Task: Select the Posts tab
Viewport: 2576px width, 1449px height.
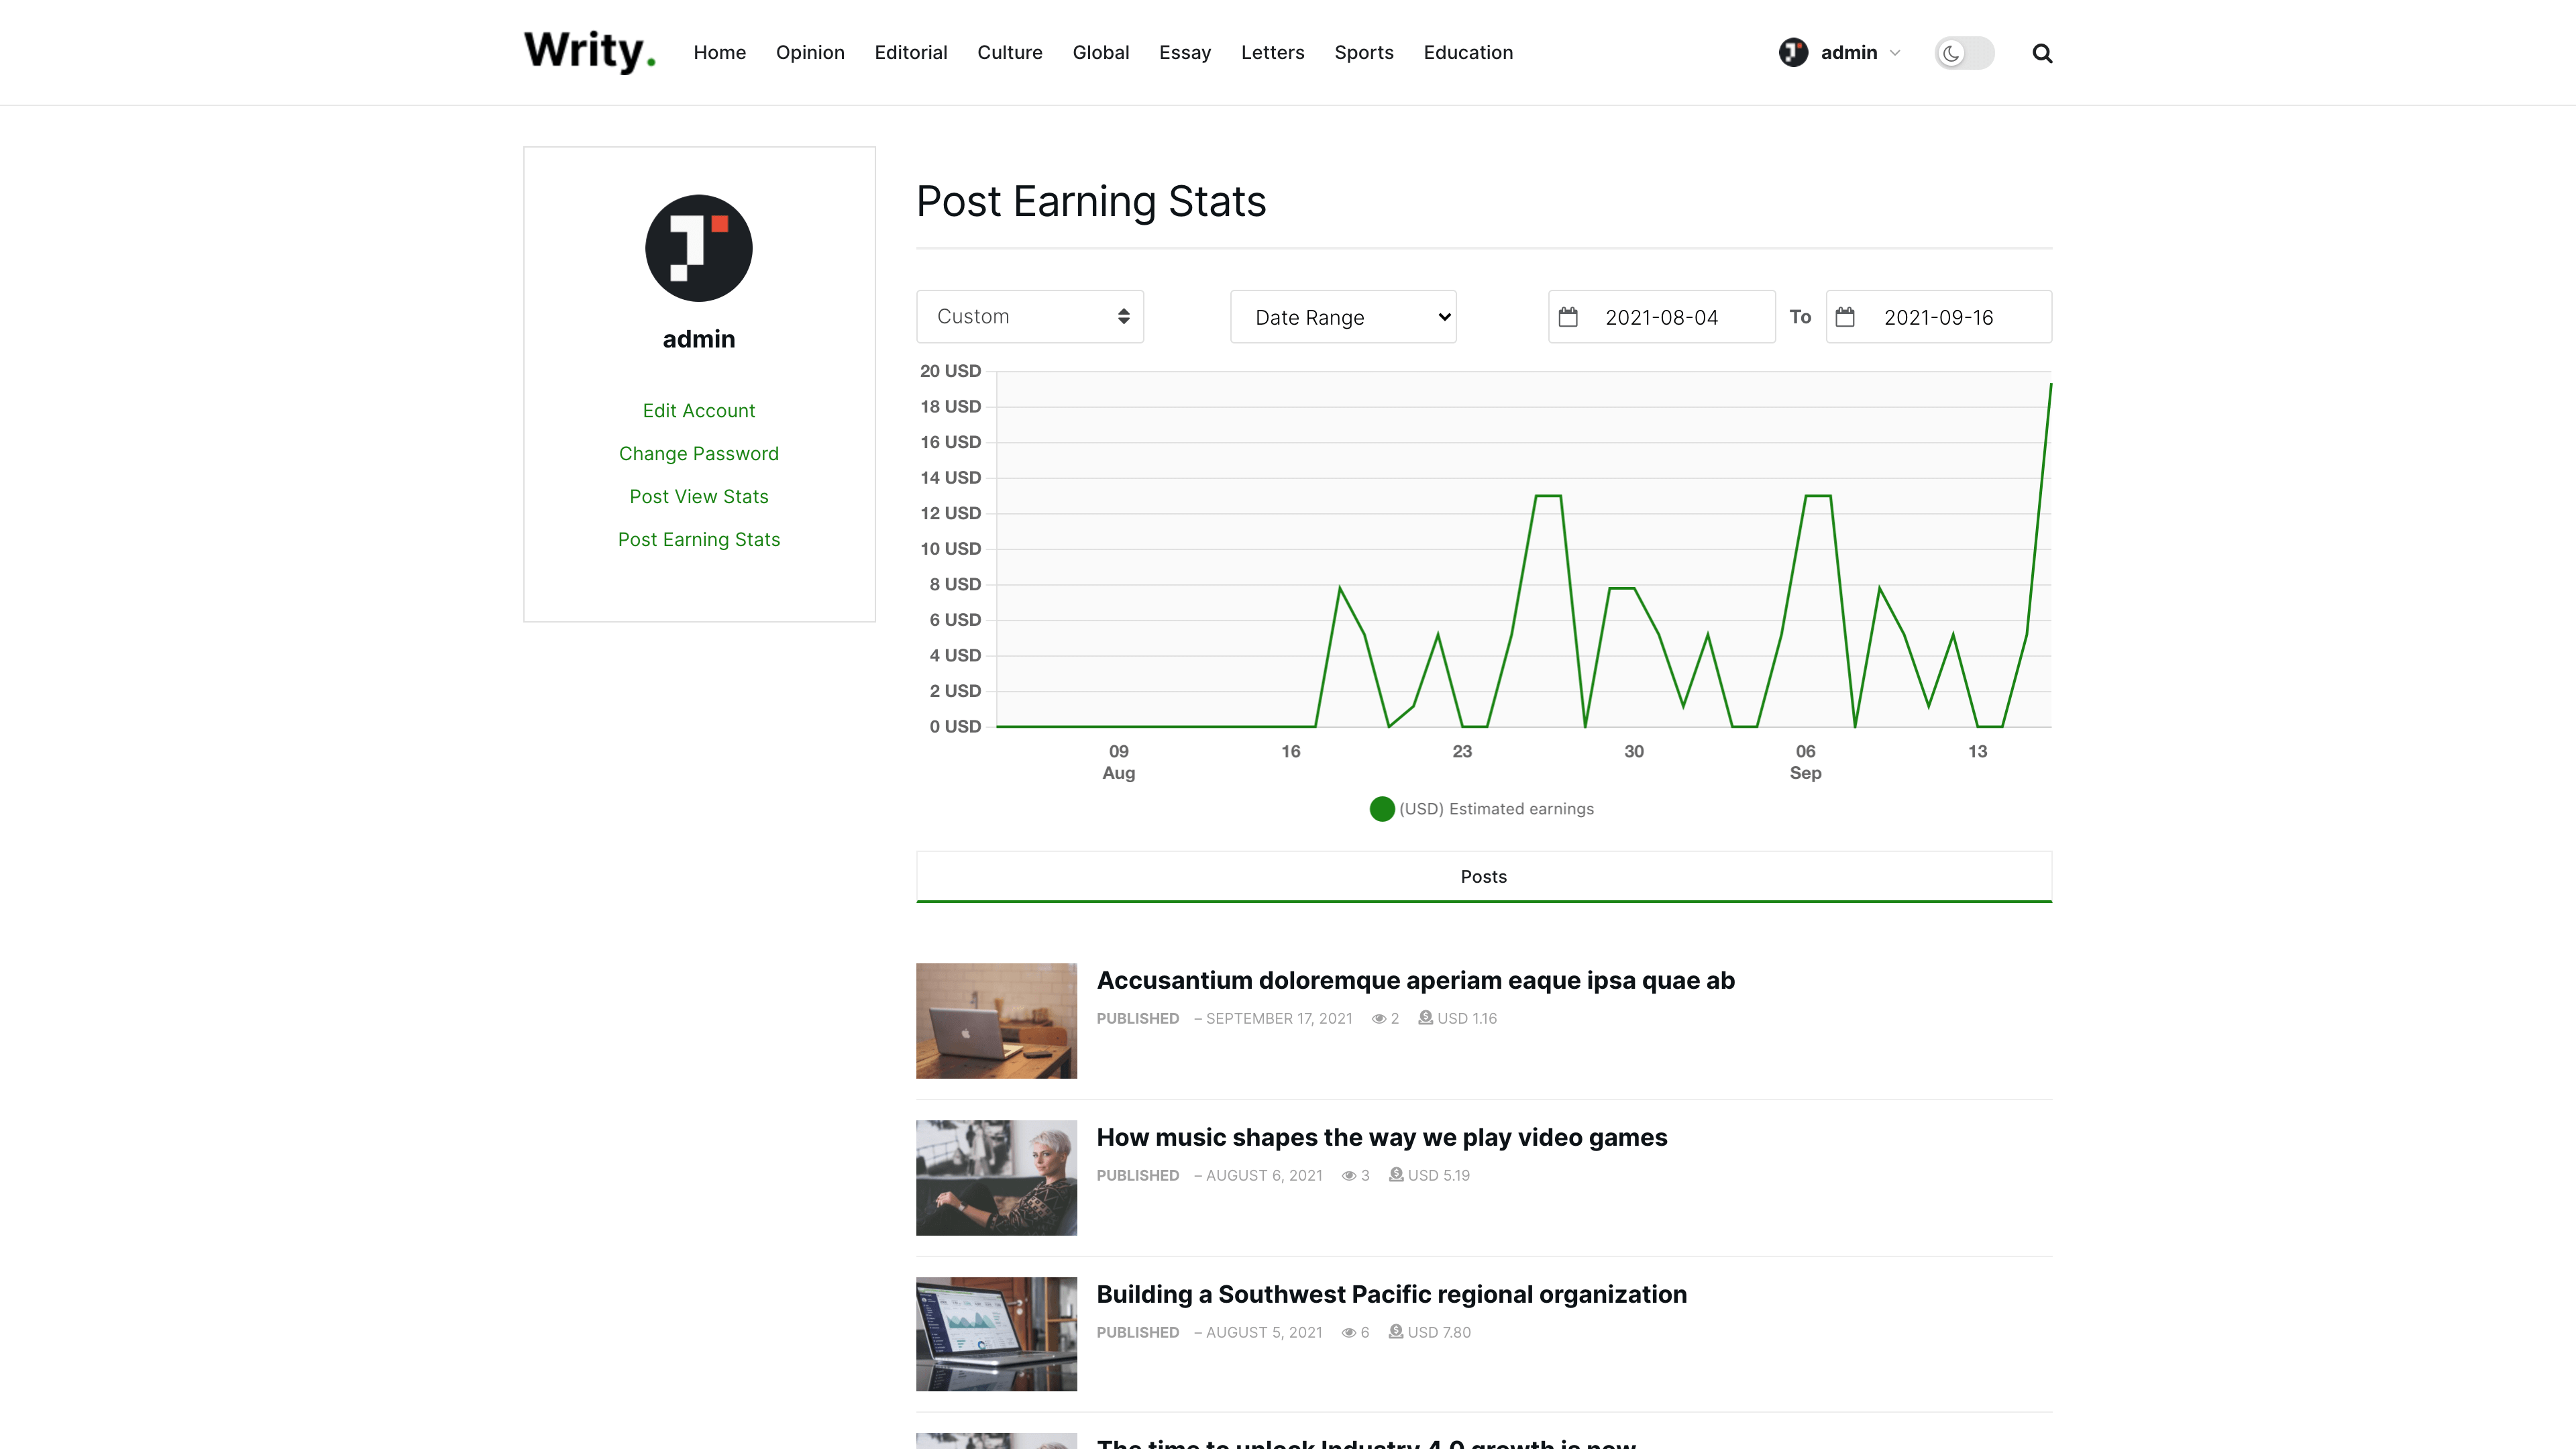Action: point(1483,876)
